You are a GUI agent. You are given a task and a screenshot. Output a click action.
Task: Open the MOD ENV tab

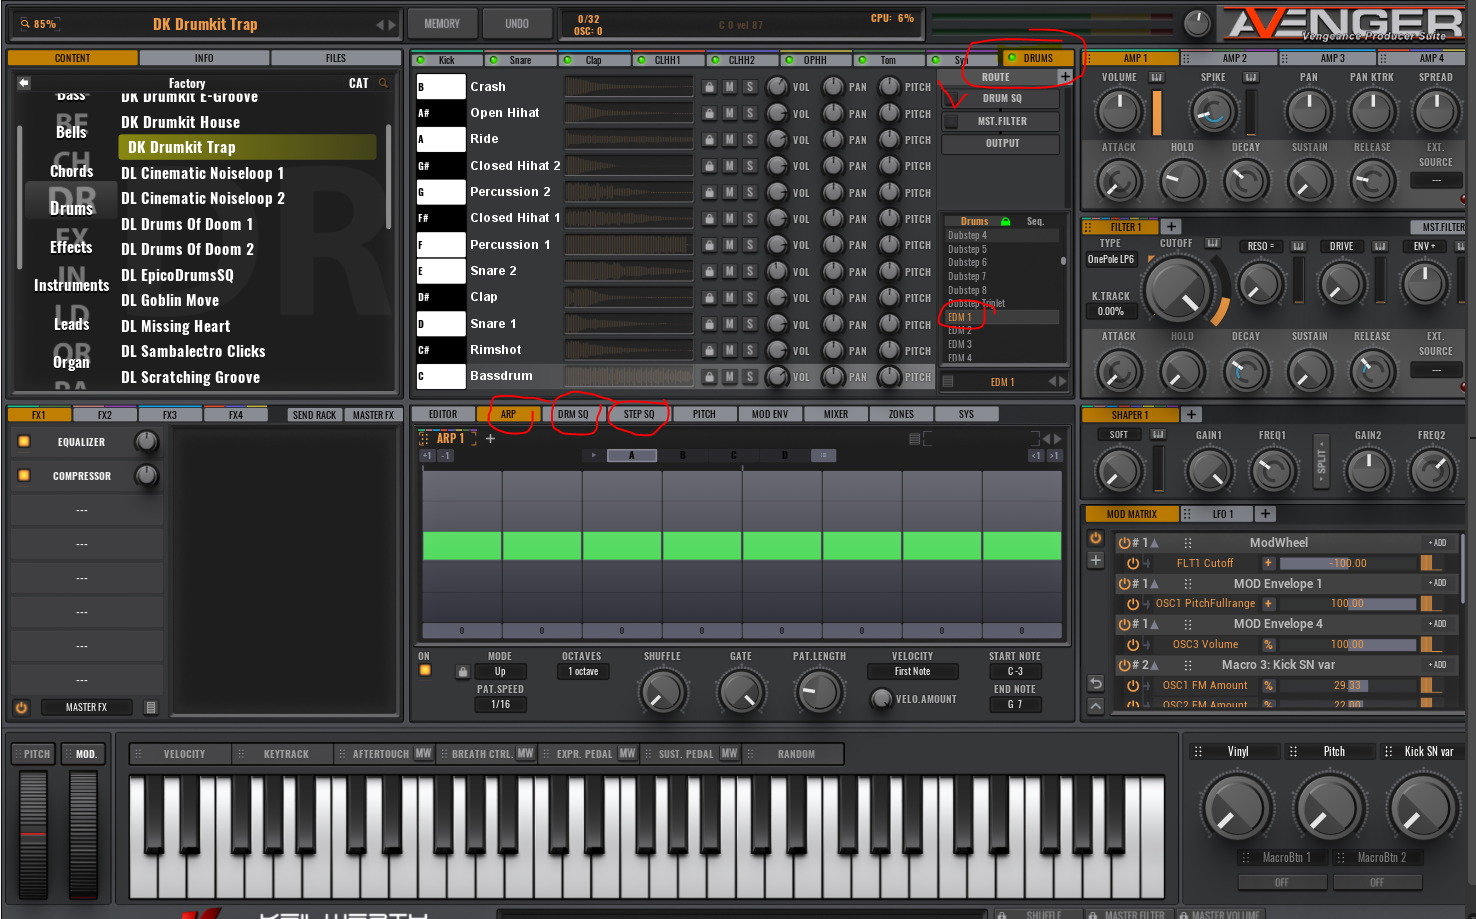coord(770,414)
